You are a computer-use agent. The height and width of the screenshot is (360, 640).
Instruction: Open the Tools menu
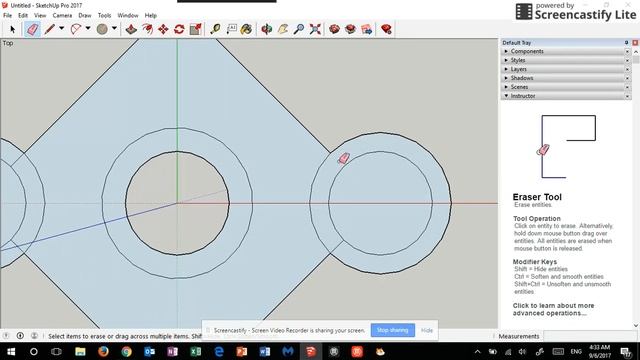(x=104, y=16)
